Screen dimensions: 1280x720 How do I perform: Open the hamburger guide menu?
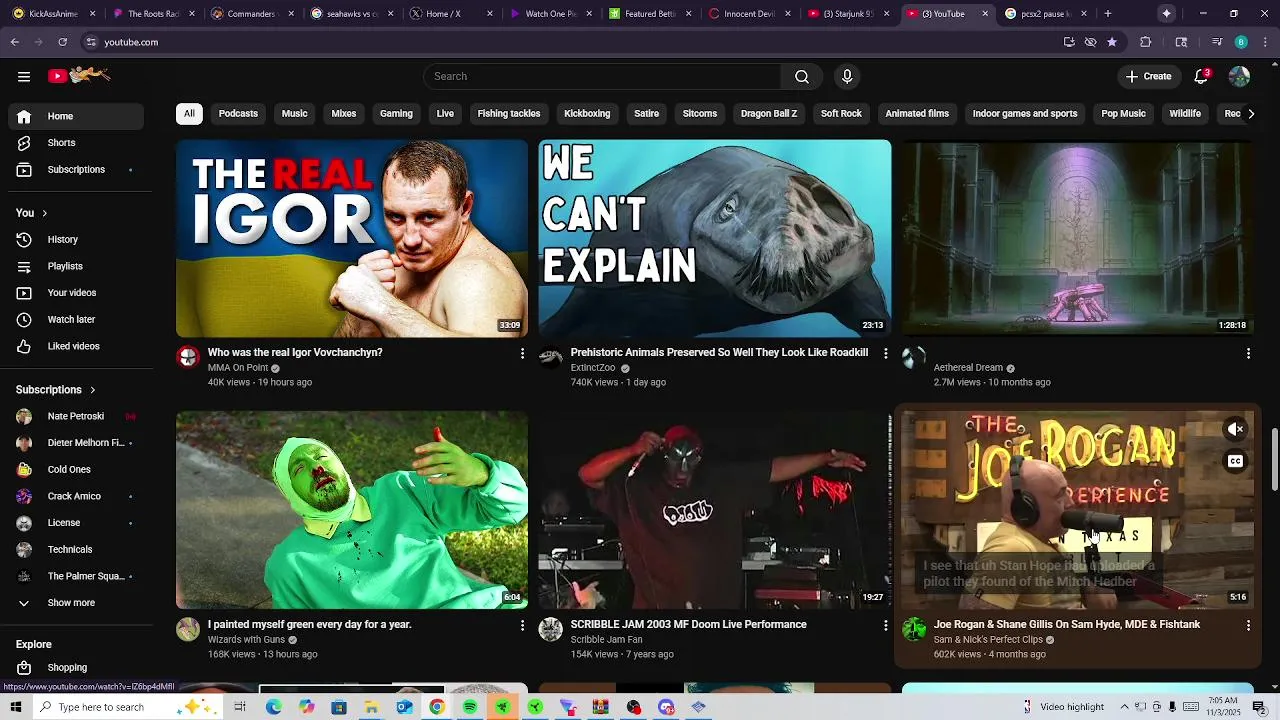point(24,76)
